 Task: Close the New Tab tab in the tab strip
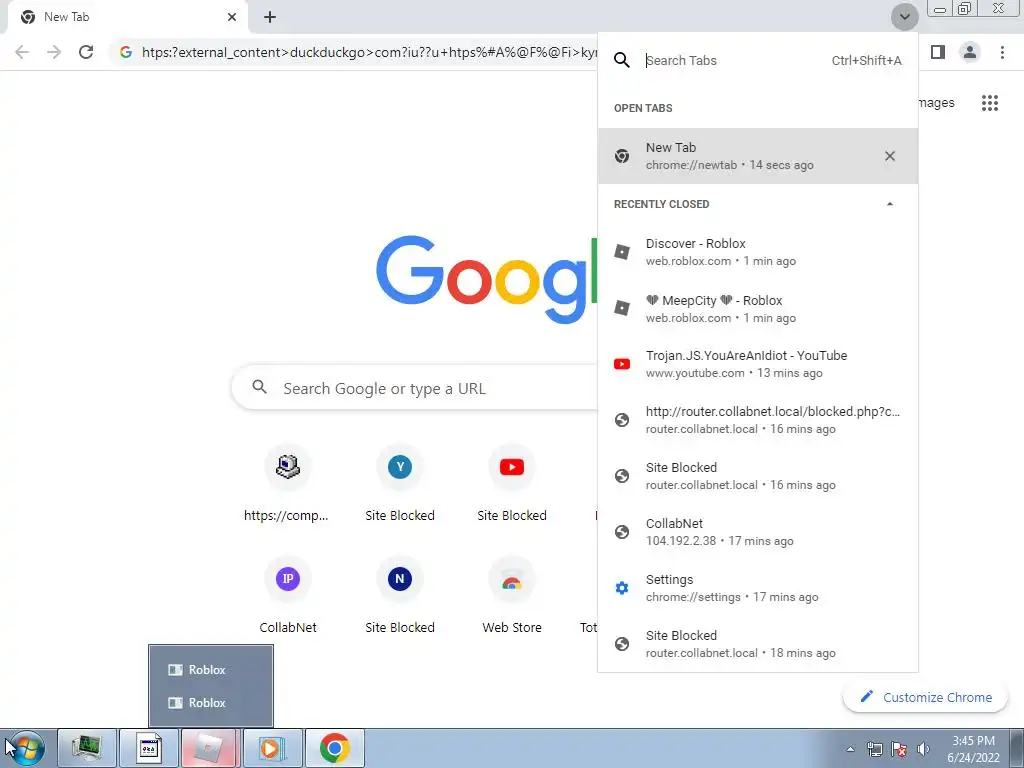pyautogui.click(x=232, y=17)
